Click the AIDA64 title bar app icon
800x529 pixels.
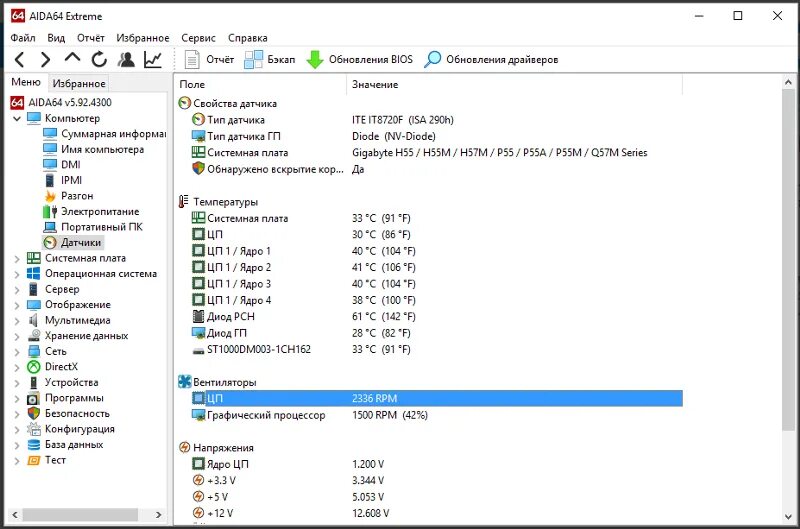tap(18, 16)
